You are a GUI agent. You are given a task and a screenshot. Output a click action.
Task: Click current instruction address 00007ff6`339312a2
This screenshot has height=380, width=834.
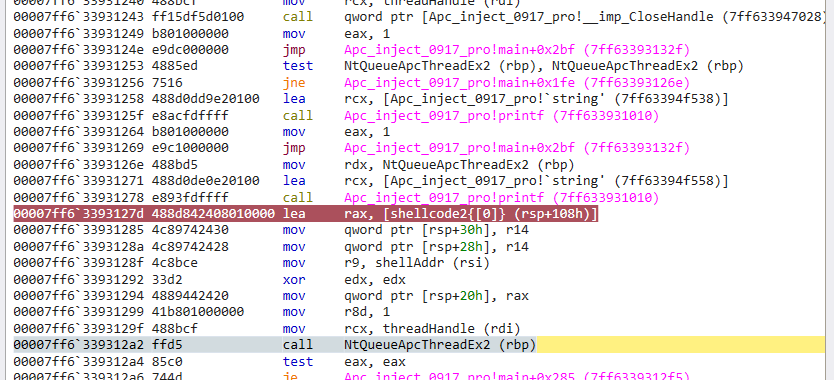78,345
